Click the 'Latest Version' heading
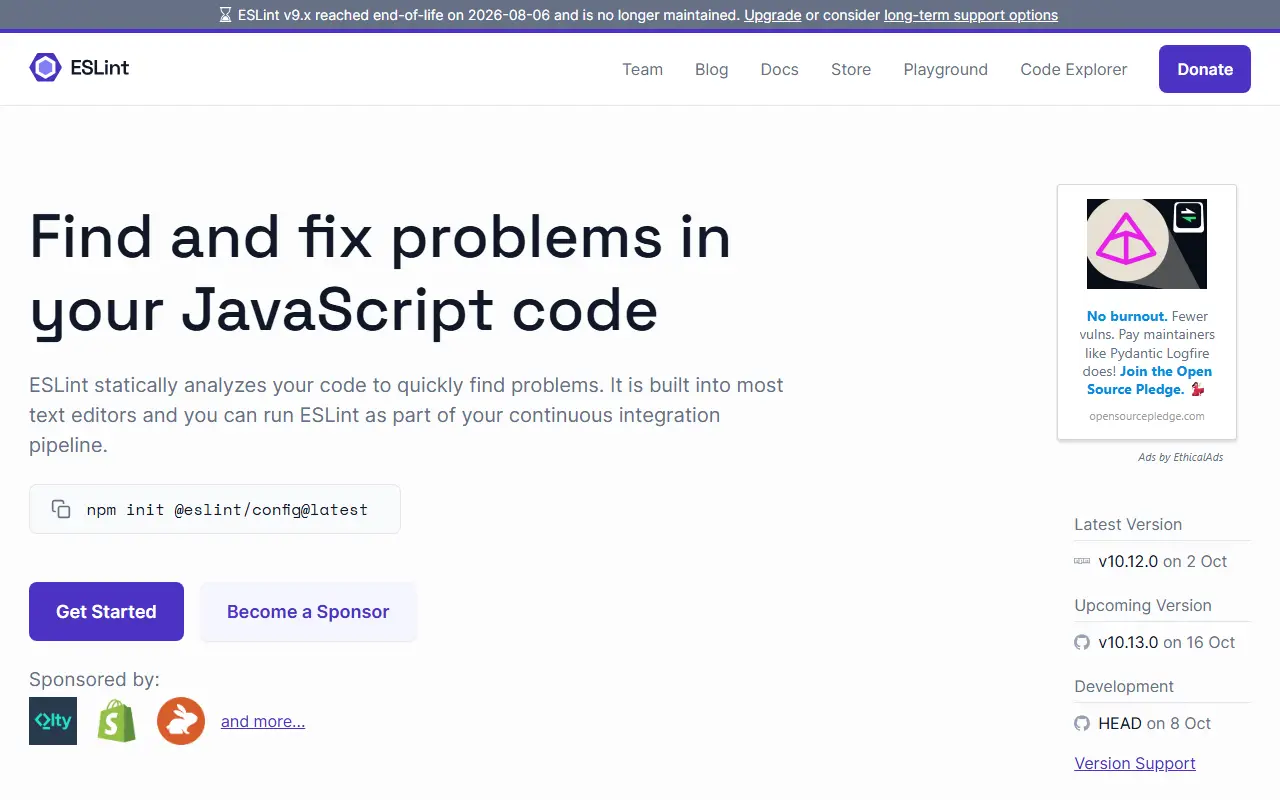Screen dimensions: 1280x800 coord(1128,524)
